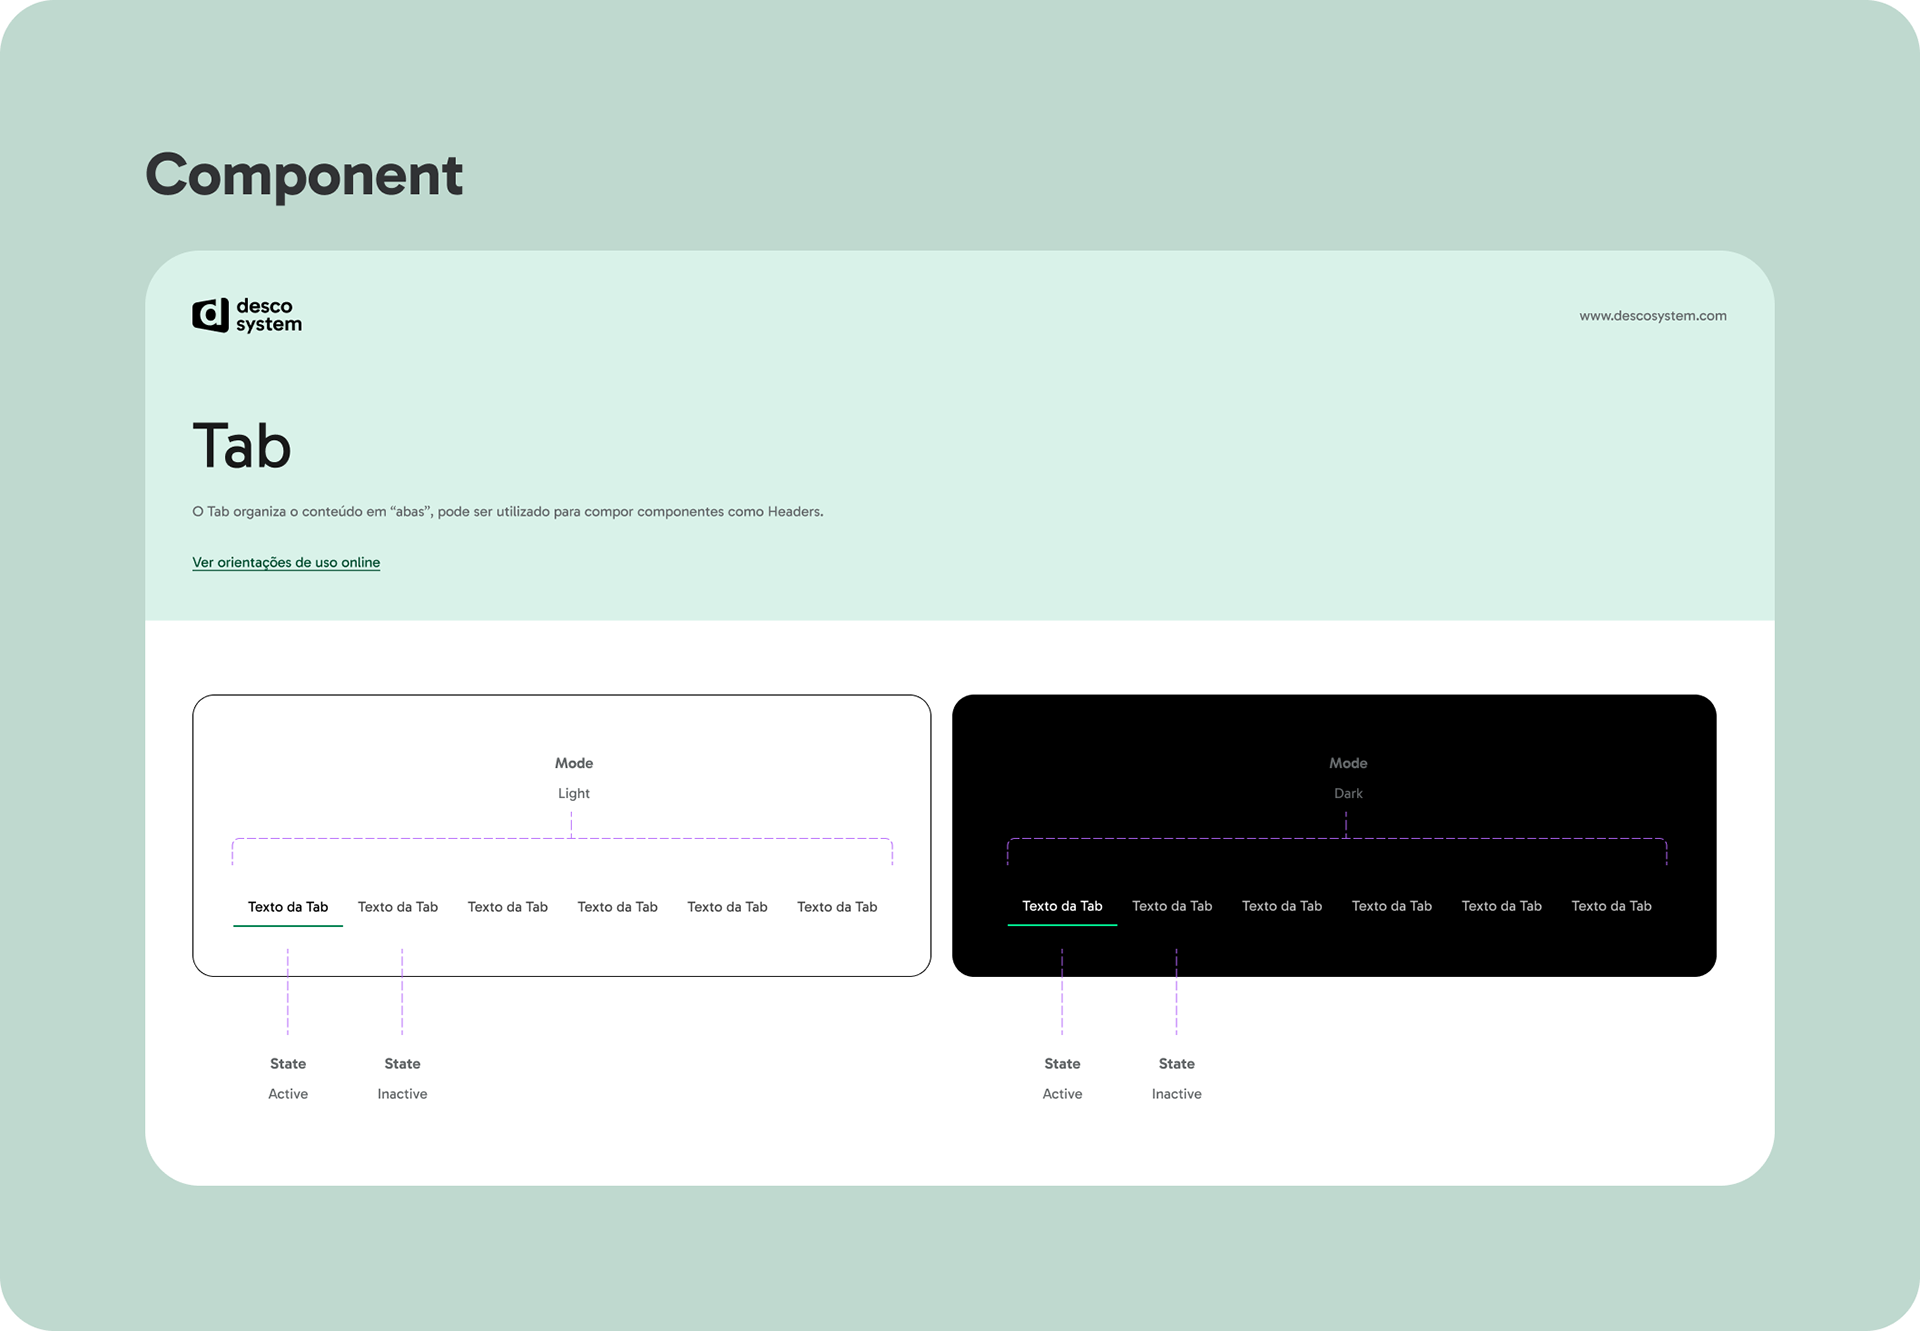Screen dimensions: 1920x1331
Task: Click 'Active' state label under light panel
Action: [288, 1094]
